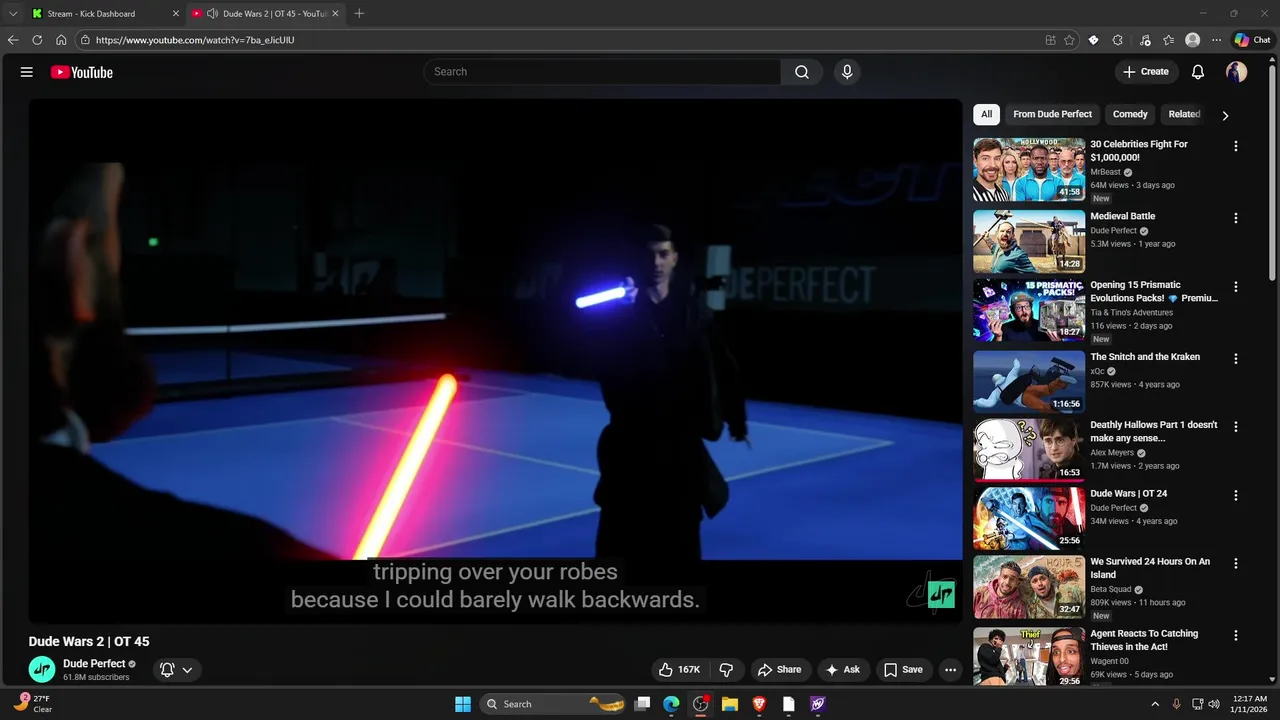Viewport: 1280px width, 720px height.
Task: Open the YouTube account avatar menu
Action: [1237, 72]
